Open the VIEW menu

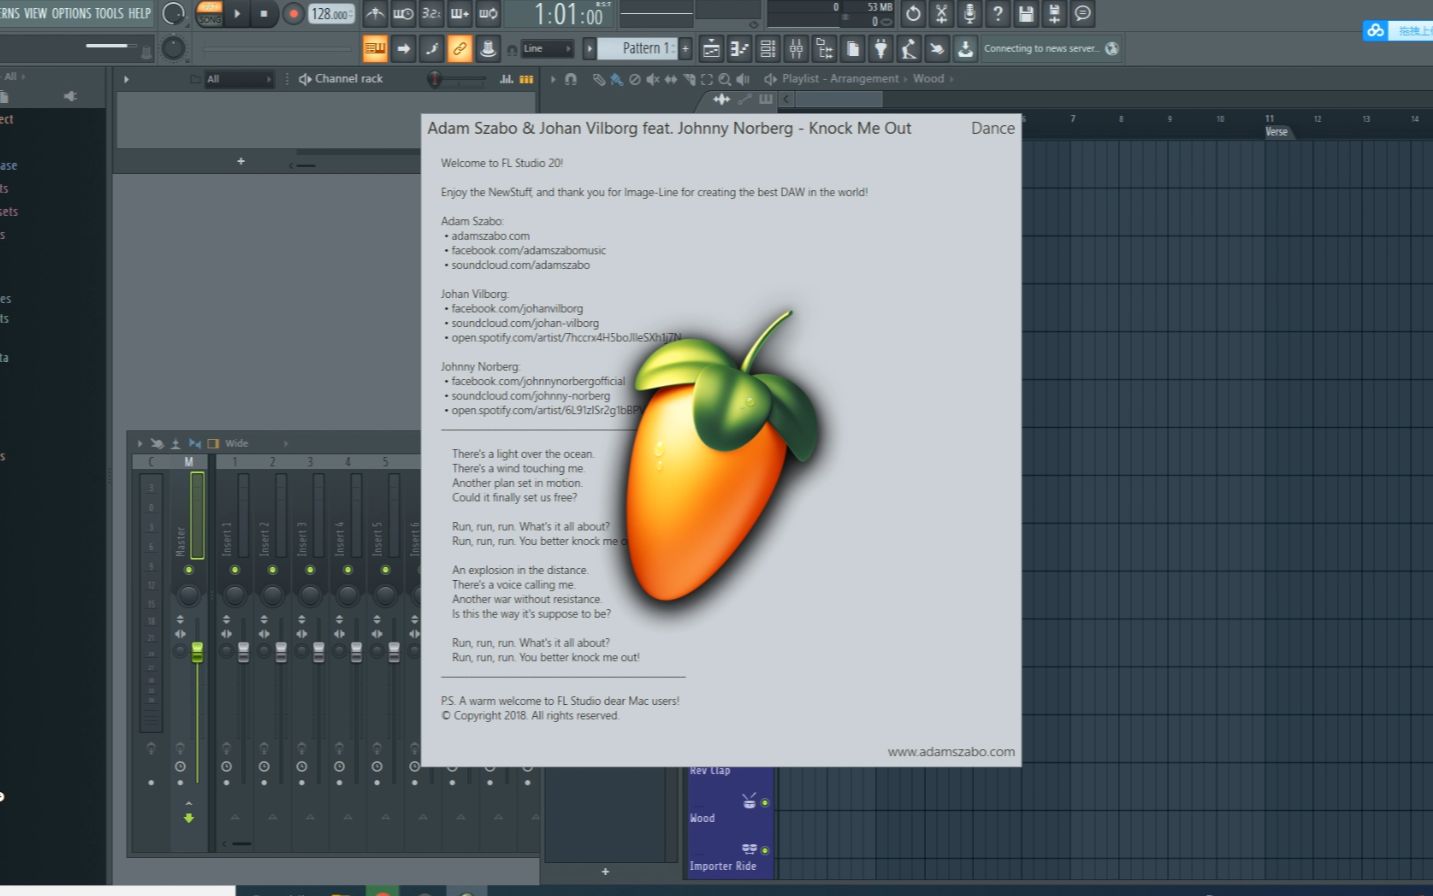35,13
